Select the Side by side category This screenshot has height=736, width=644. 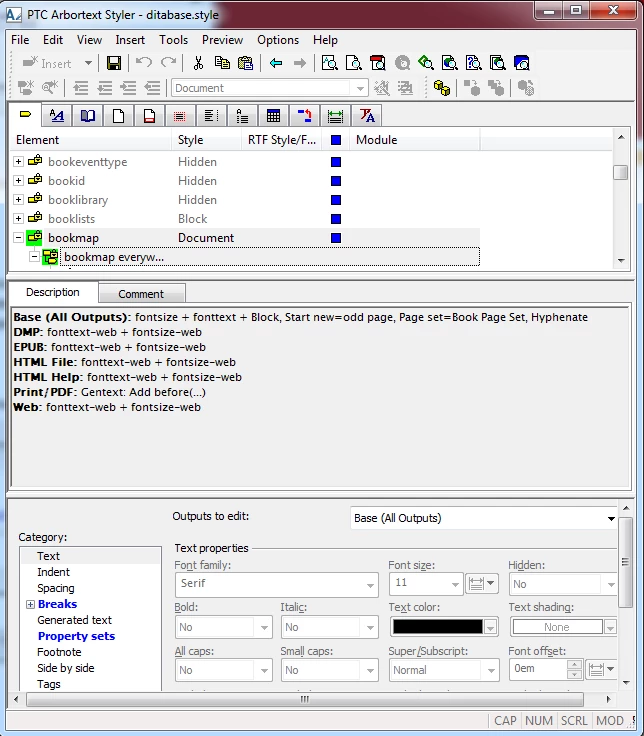pyautogui.click(x=66, y=668)
